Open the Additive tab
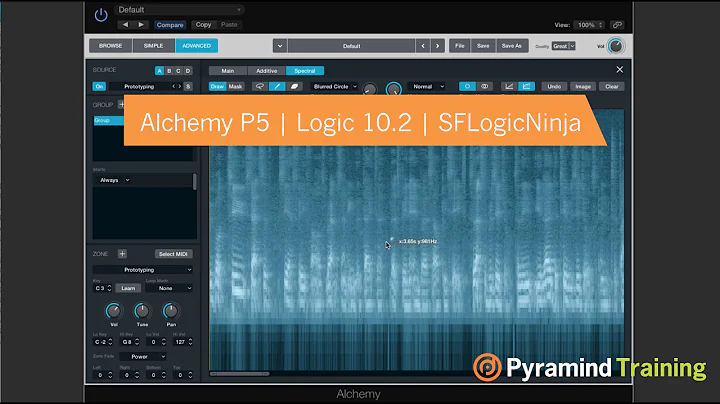720x404 pixels. click(x=266, y=71)
